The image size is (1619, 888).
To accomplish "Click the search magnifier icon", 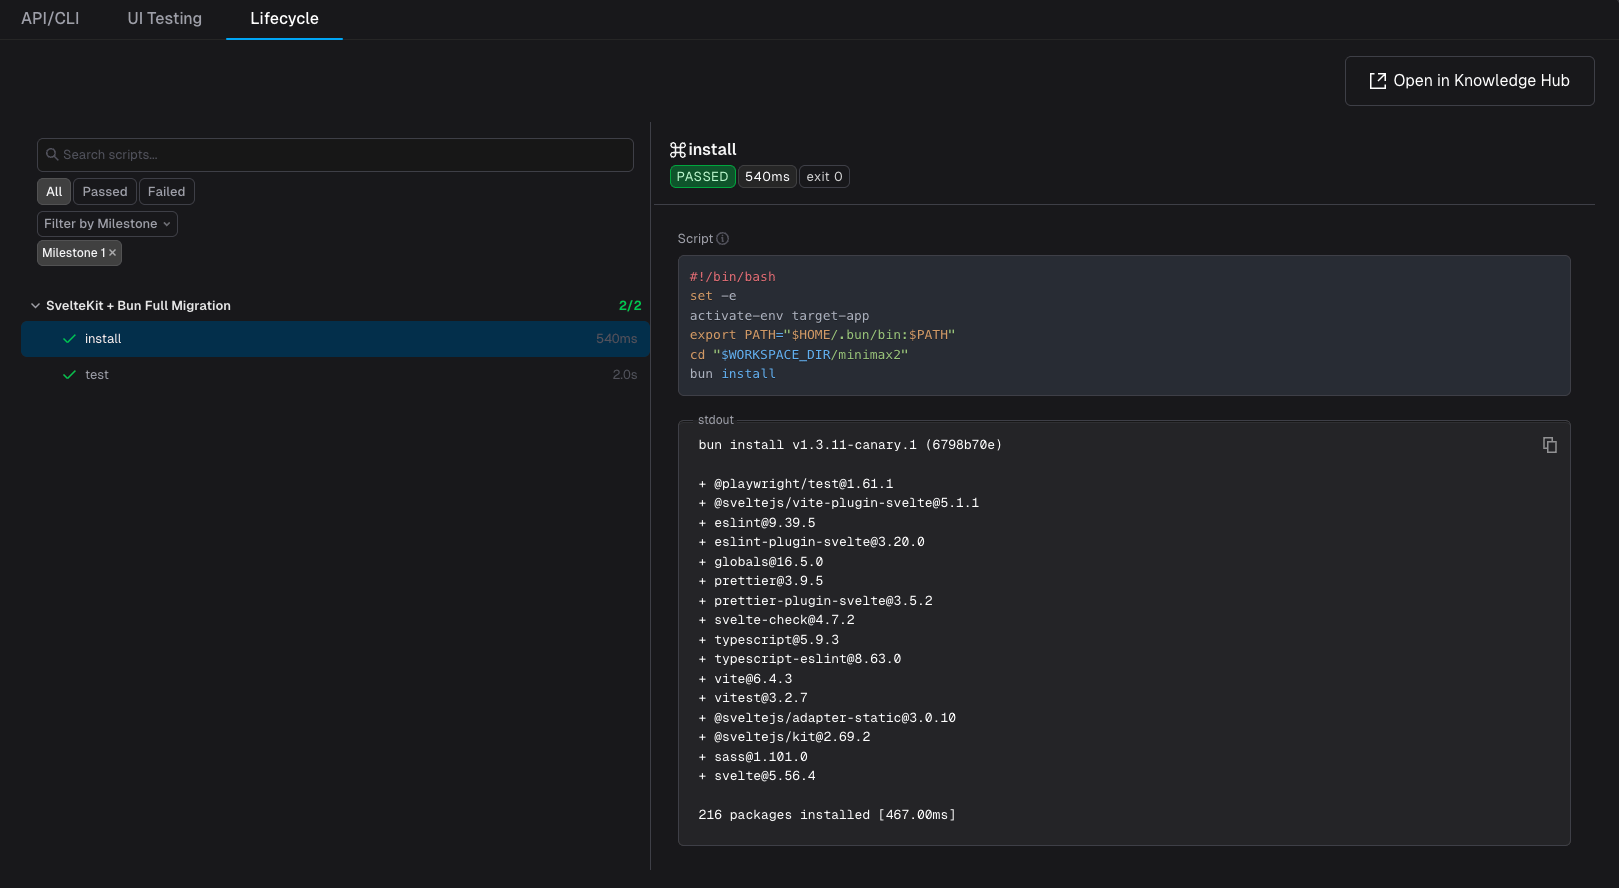I will pos(52,155).
